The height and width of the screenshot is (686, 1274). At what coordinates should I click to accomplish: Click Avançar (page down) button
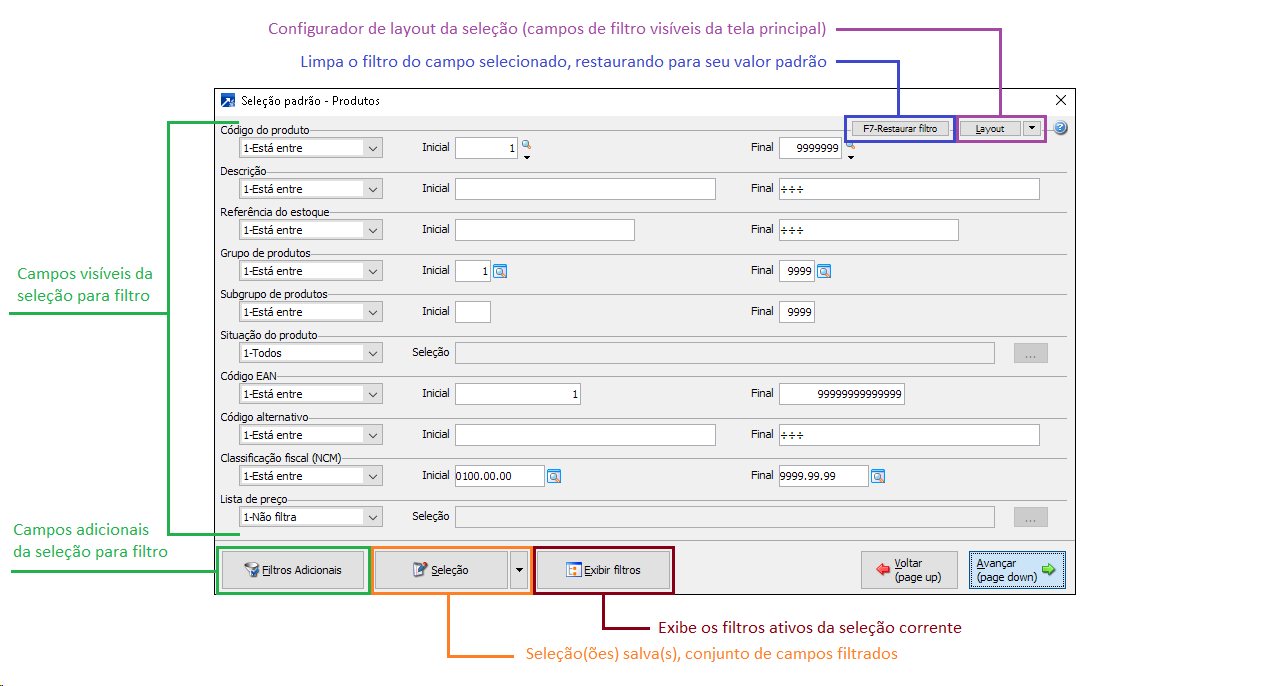(1017, 570)
